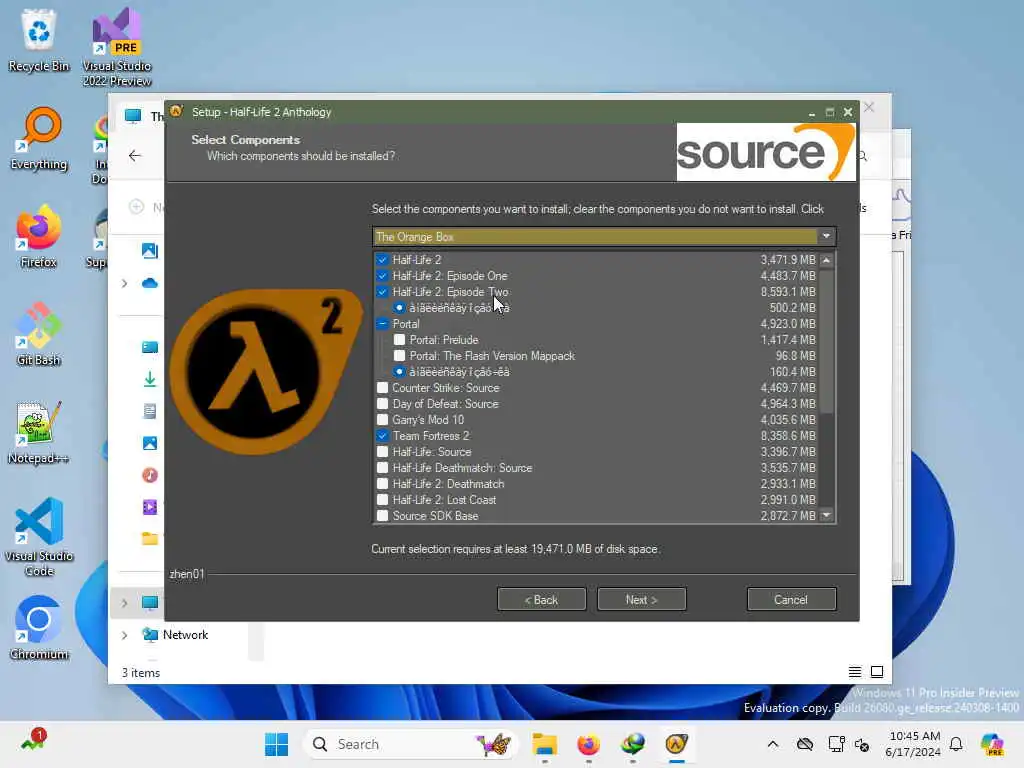Uncheck Half-Life 2: Episode Two
Viewport: 1024px width, 768px height.
click(x=383, y=292)
